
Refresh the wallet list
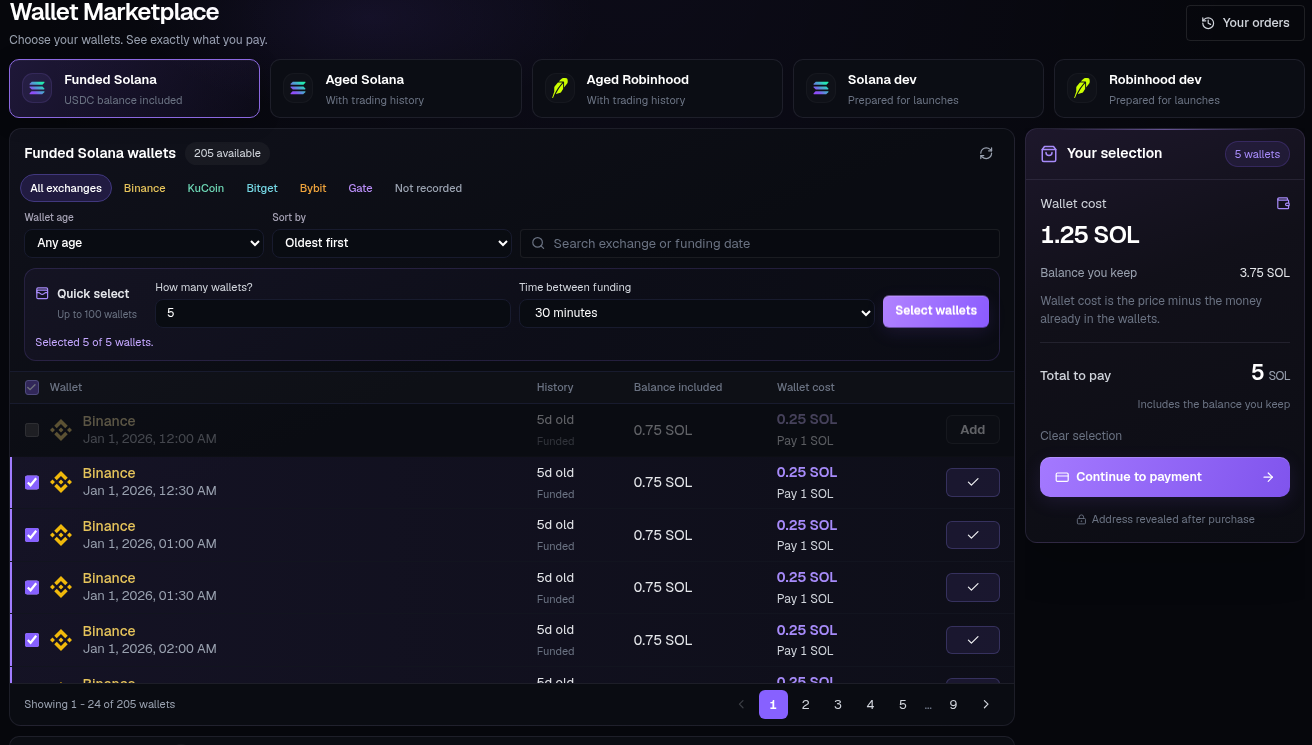[x=986, y=153]
